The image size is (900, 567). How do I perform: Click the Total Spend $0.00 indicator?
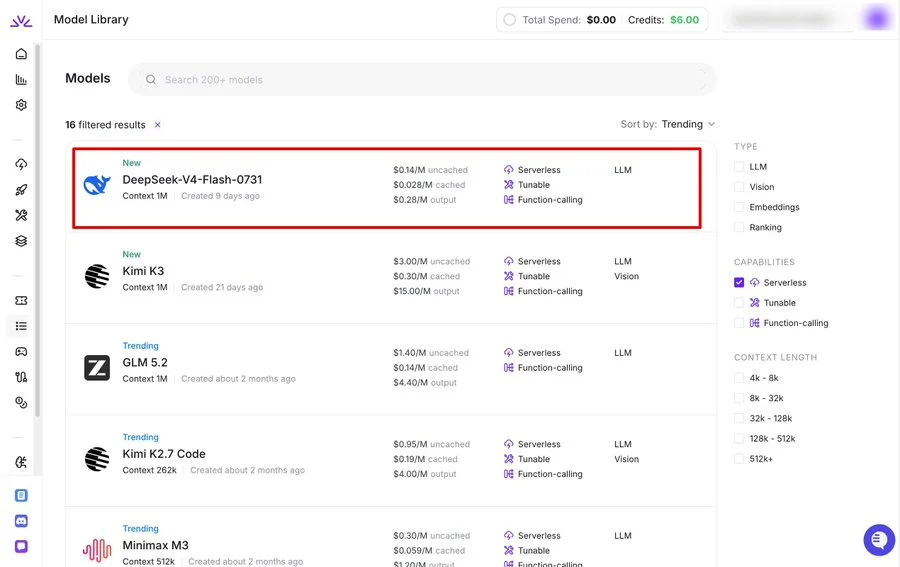569,20
